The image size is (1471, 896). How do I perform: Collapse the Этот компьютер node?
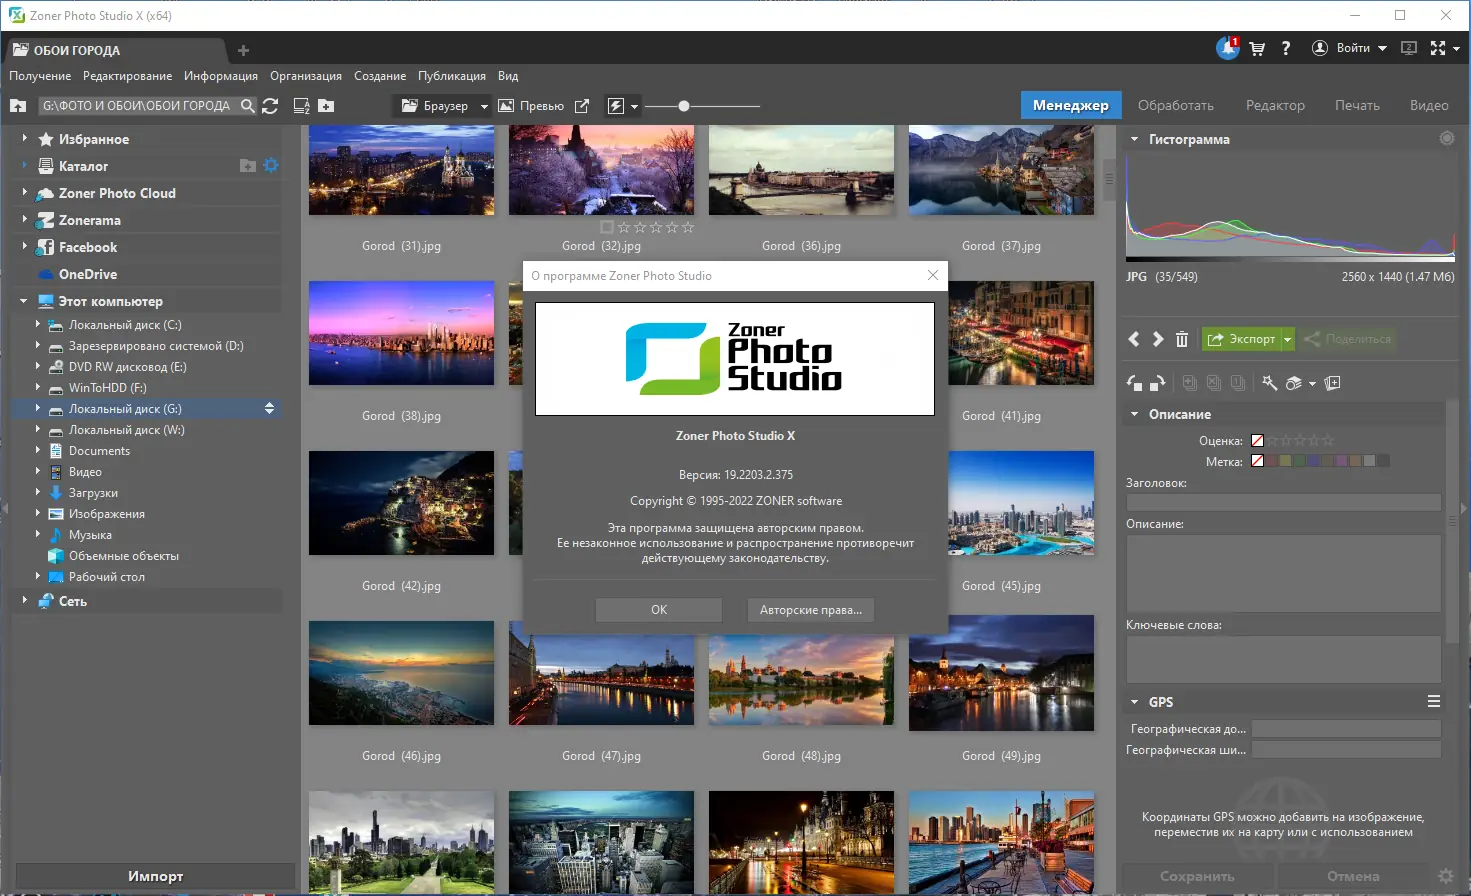pyautogui.click(x=25, y=301)
